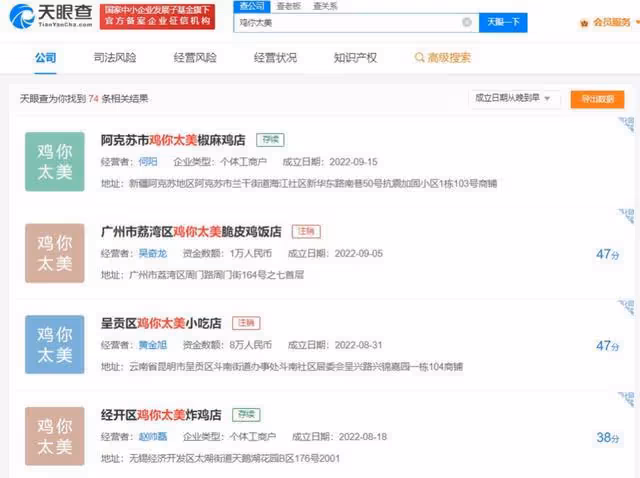
Task: Click the date 2022-08-31
Action: 359,345
